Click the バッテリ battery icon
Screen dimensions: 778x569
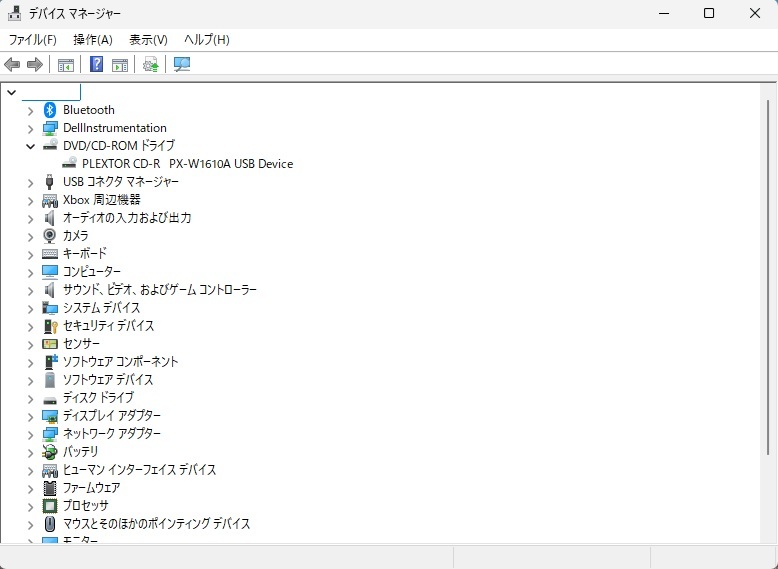[x=50, y=452]
